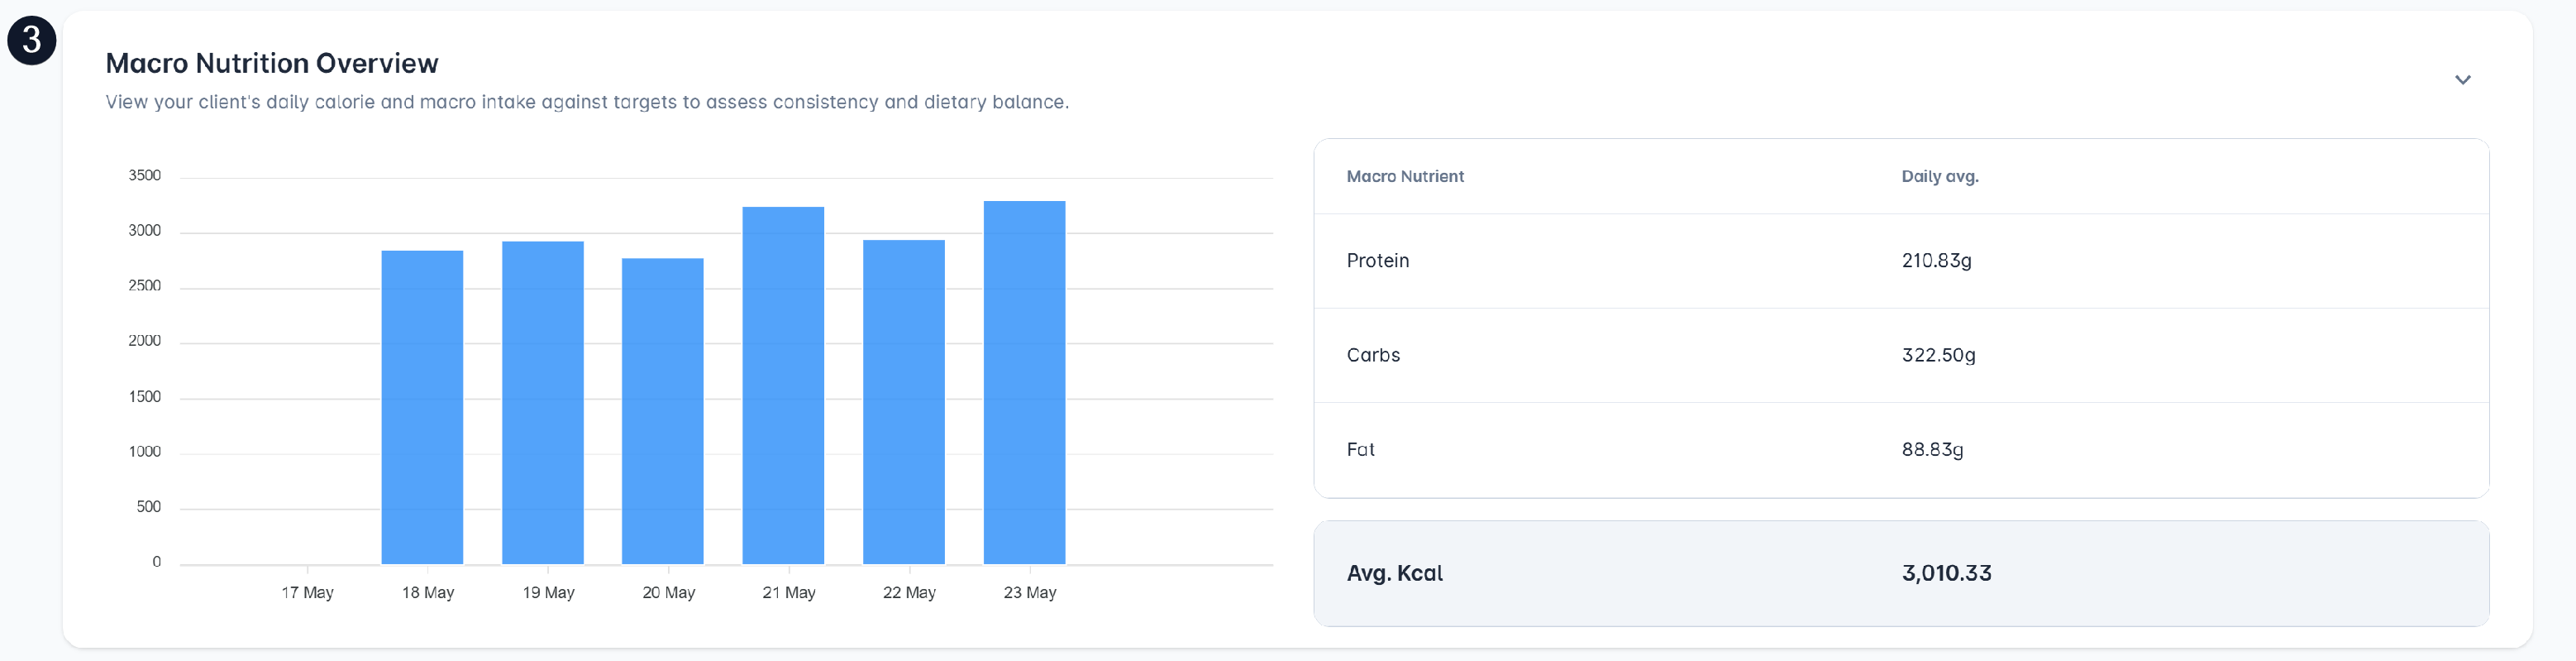
Task: Click the 19 May calorie bar
Action: (x=542, y=402)
